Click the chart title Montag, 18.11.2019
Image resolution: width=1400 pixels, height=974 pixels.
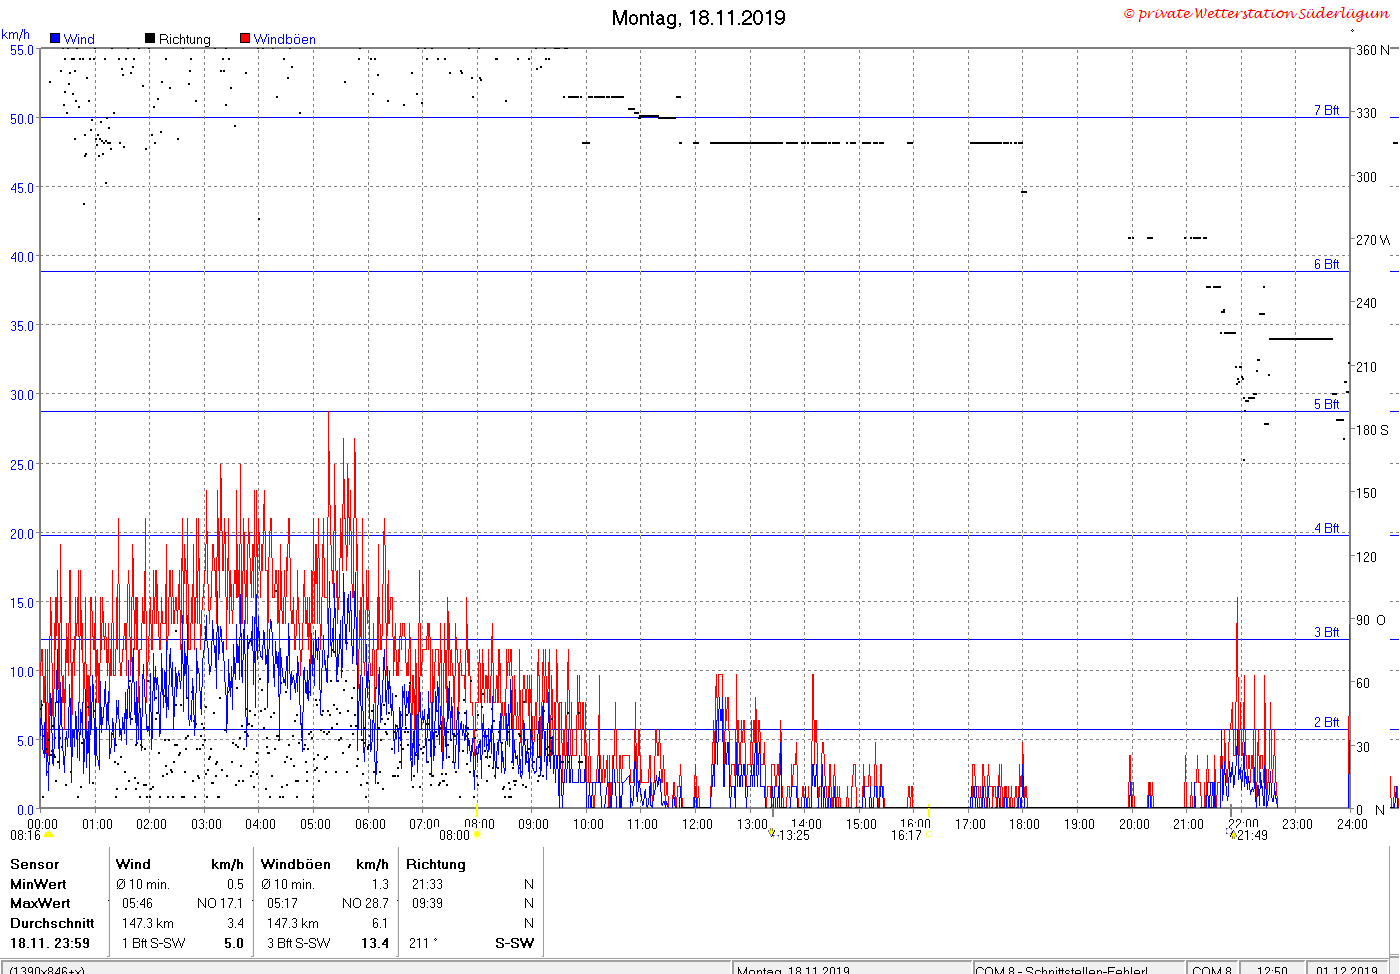[x=699, y=18]
